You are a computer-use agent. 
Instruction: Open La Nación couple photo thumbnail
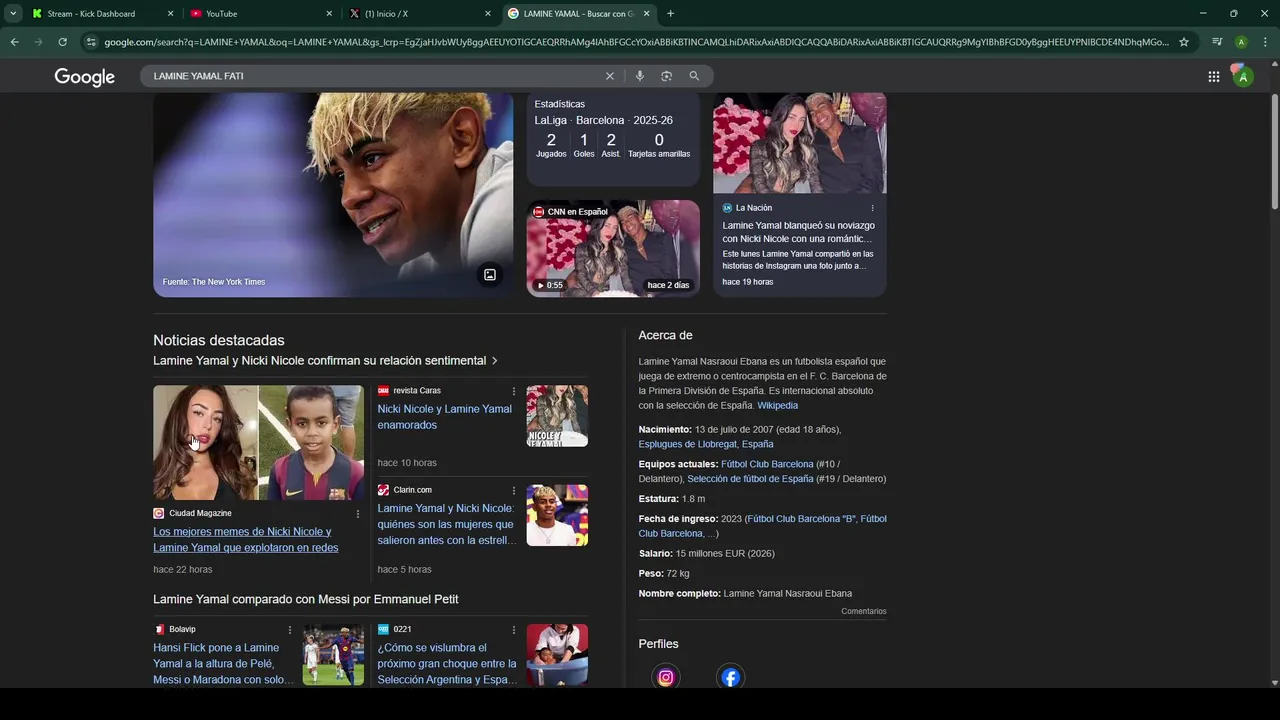pos(799,143)
